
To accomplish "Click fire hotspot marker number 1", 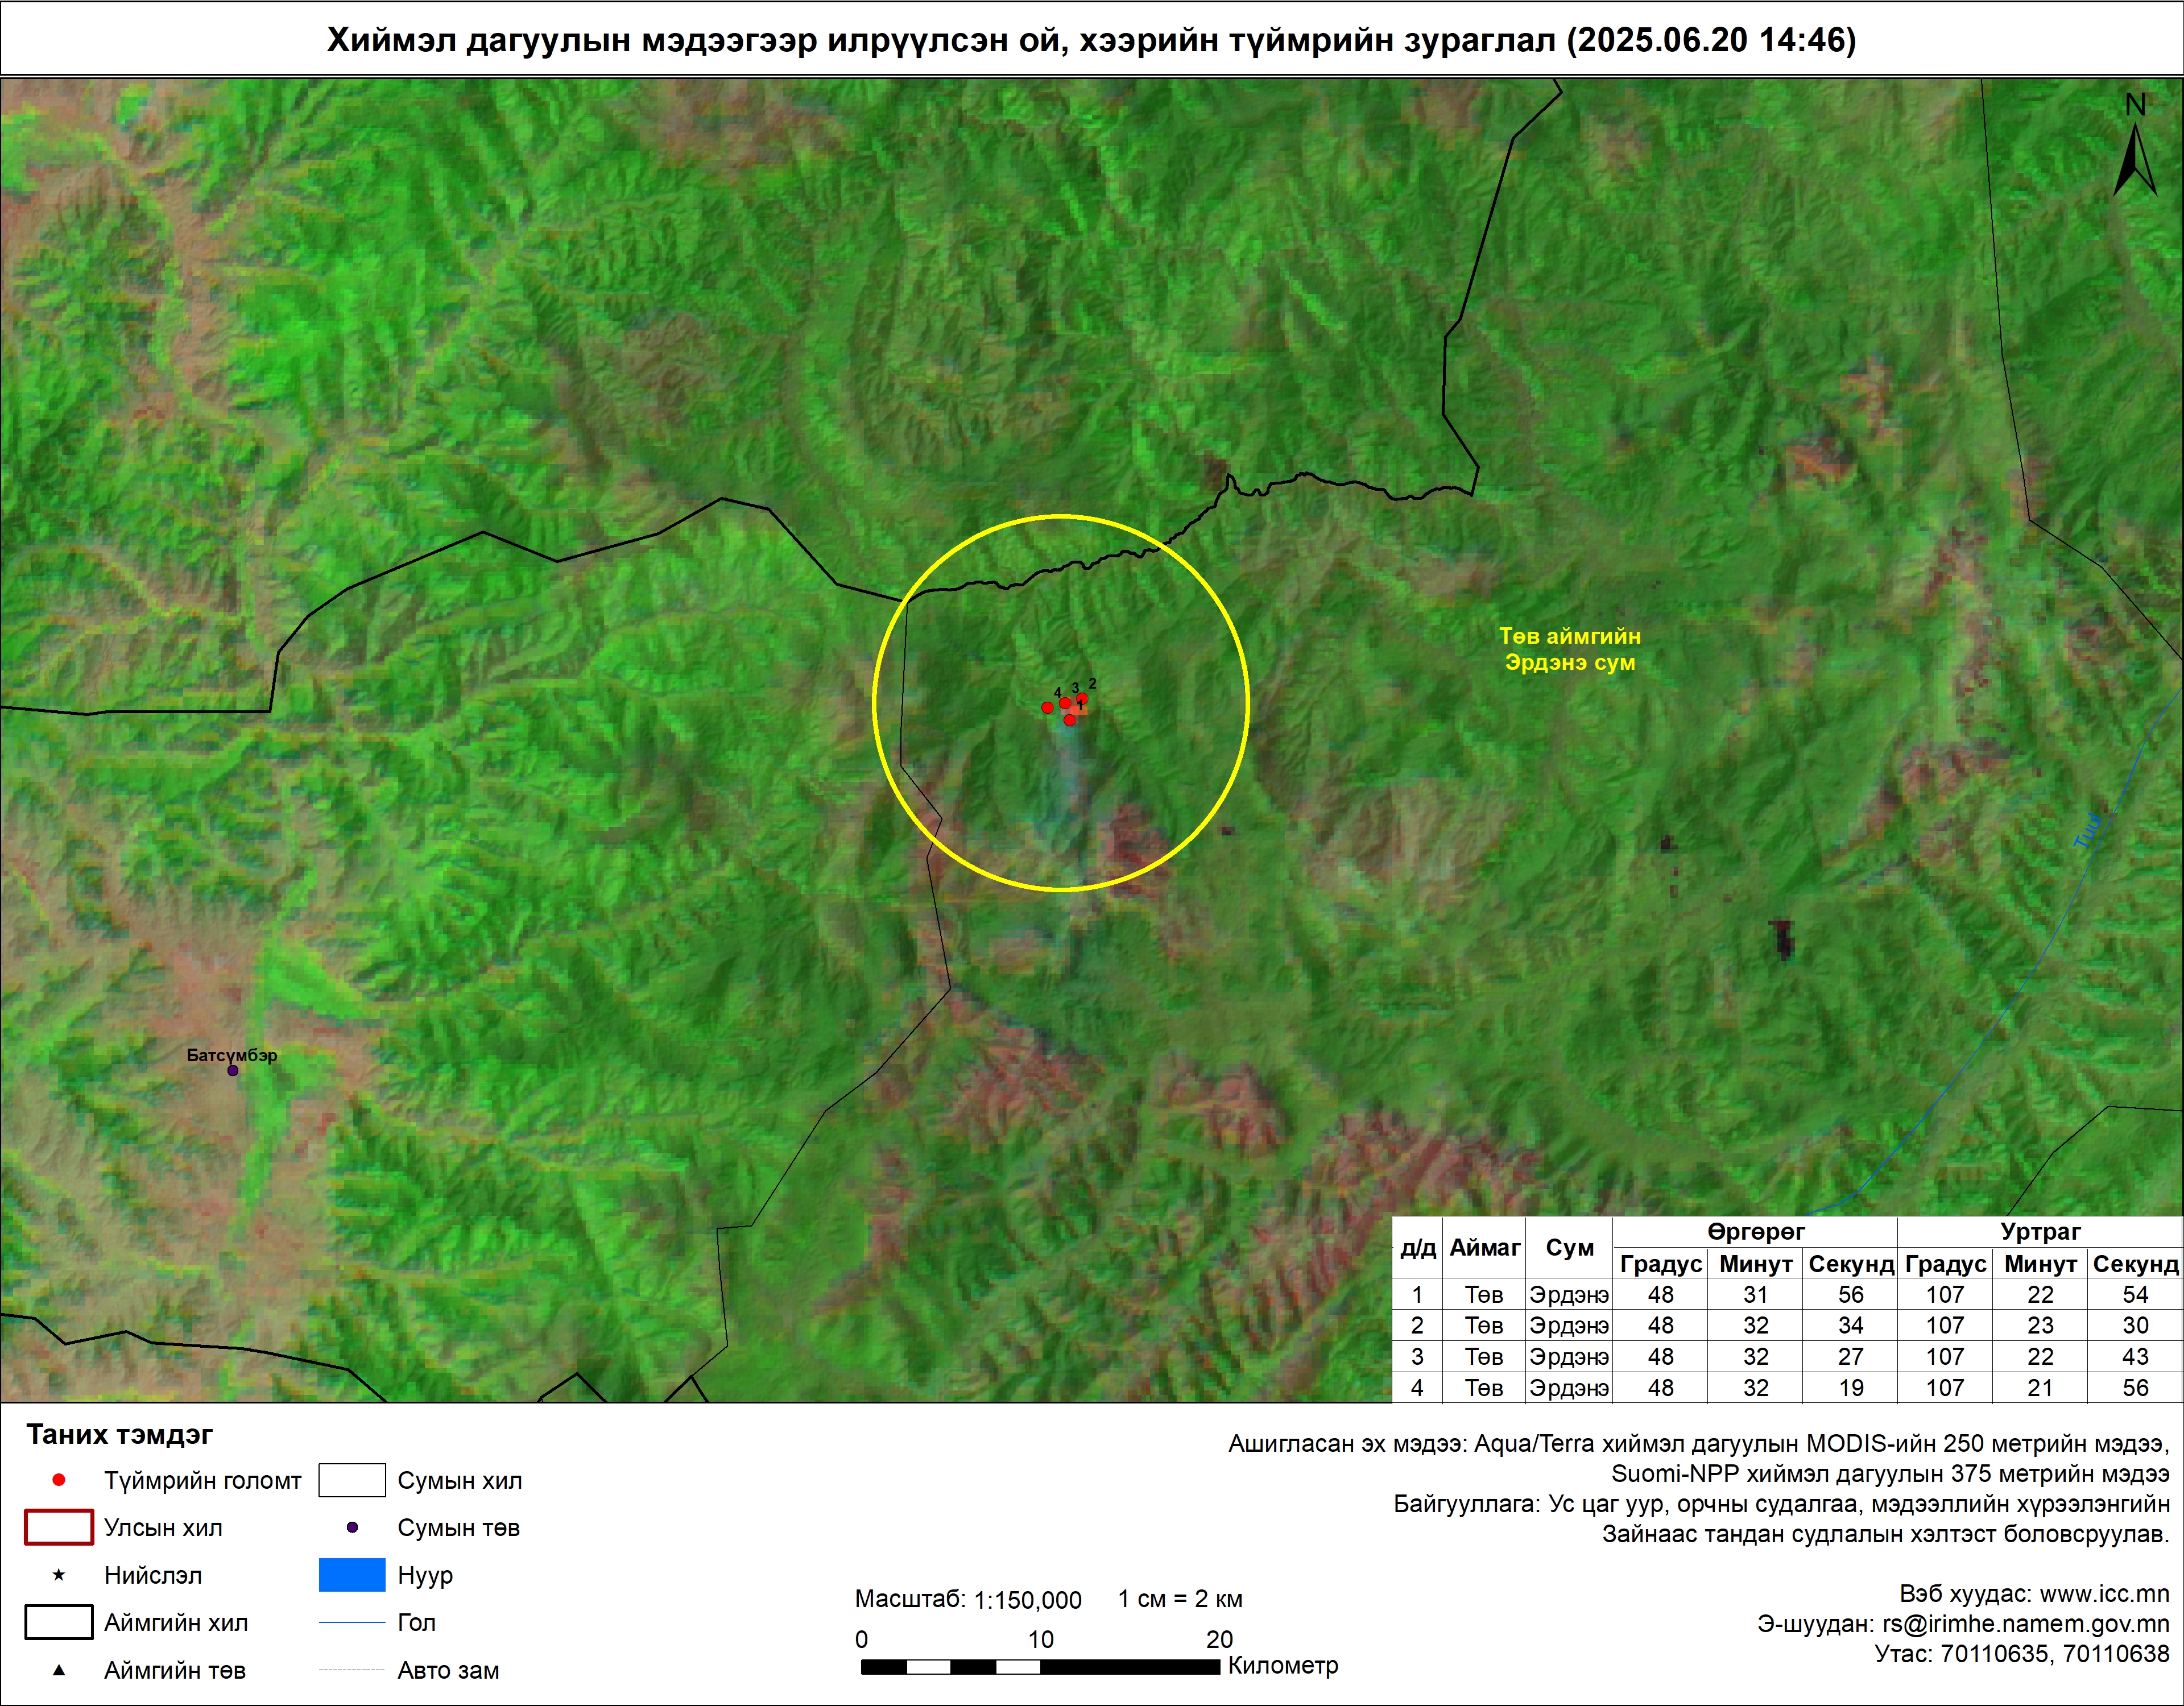I will [1070, 720].
